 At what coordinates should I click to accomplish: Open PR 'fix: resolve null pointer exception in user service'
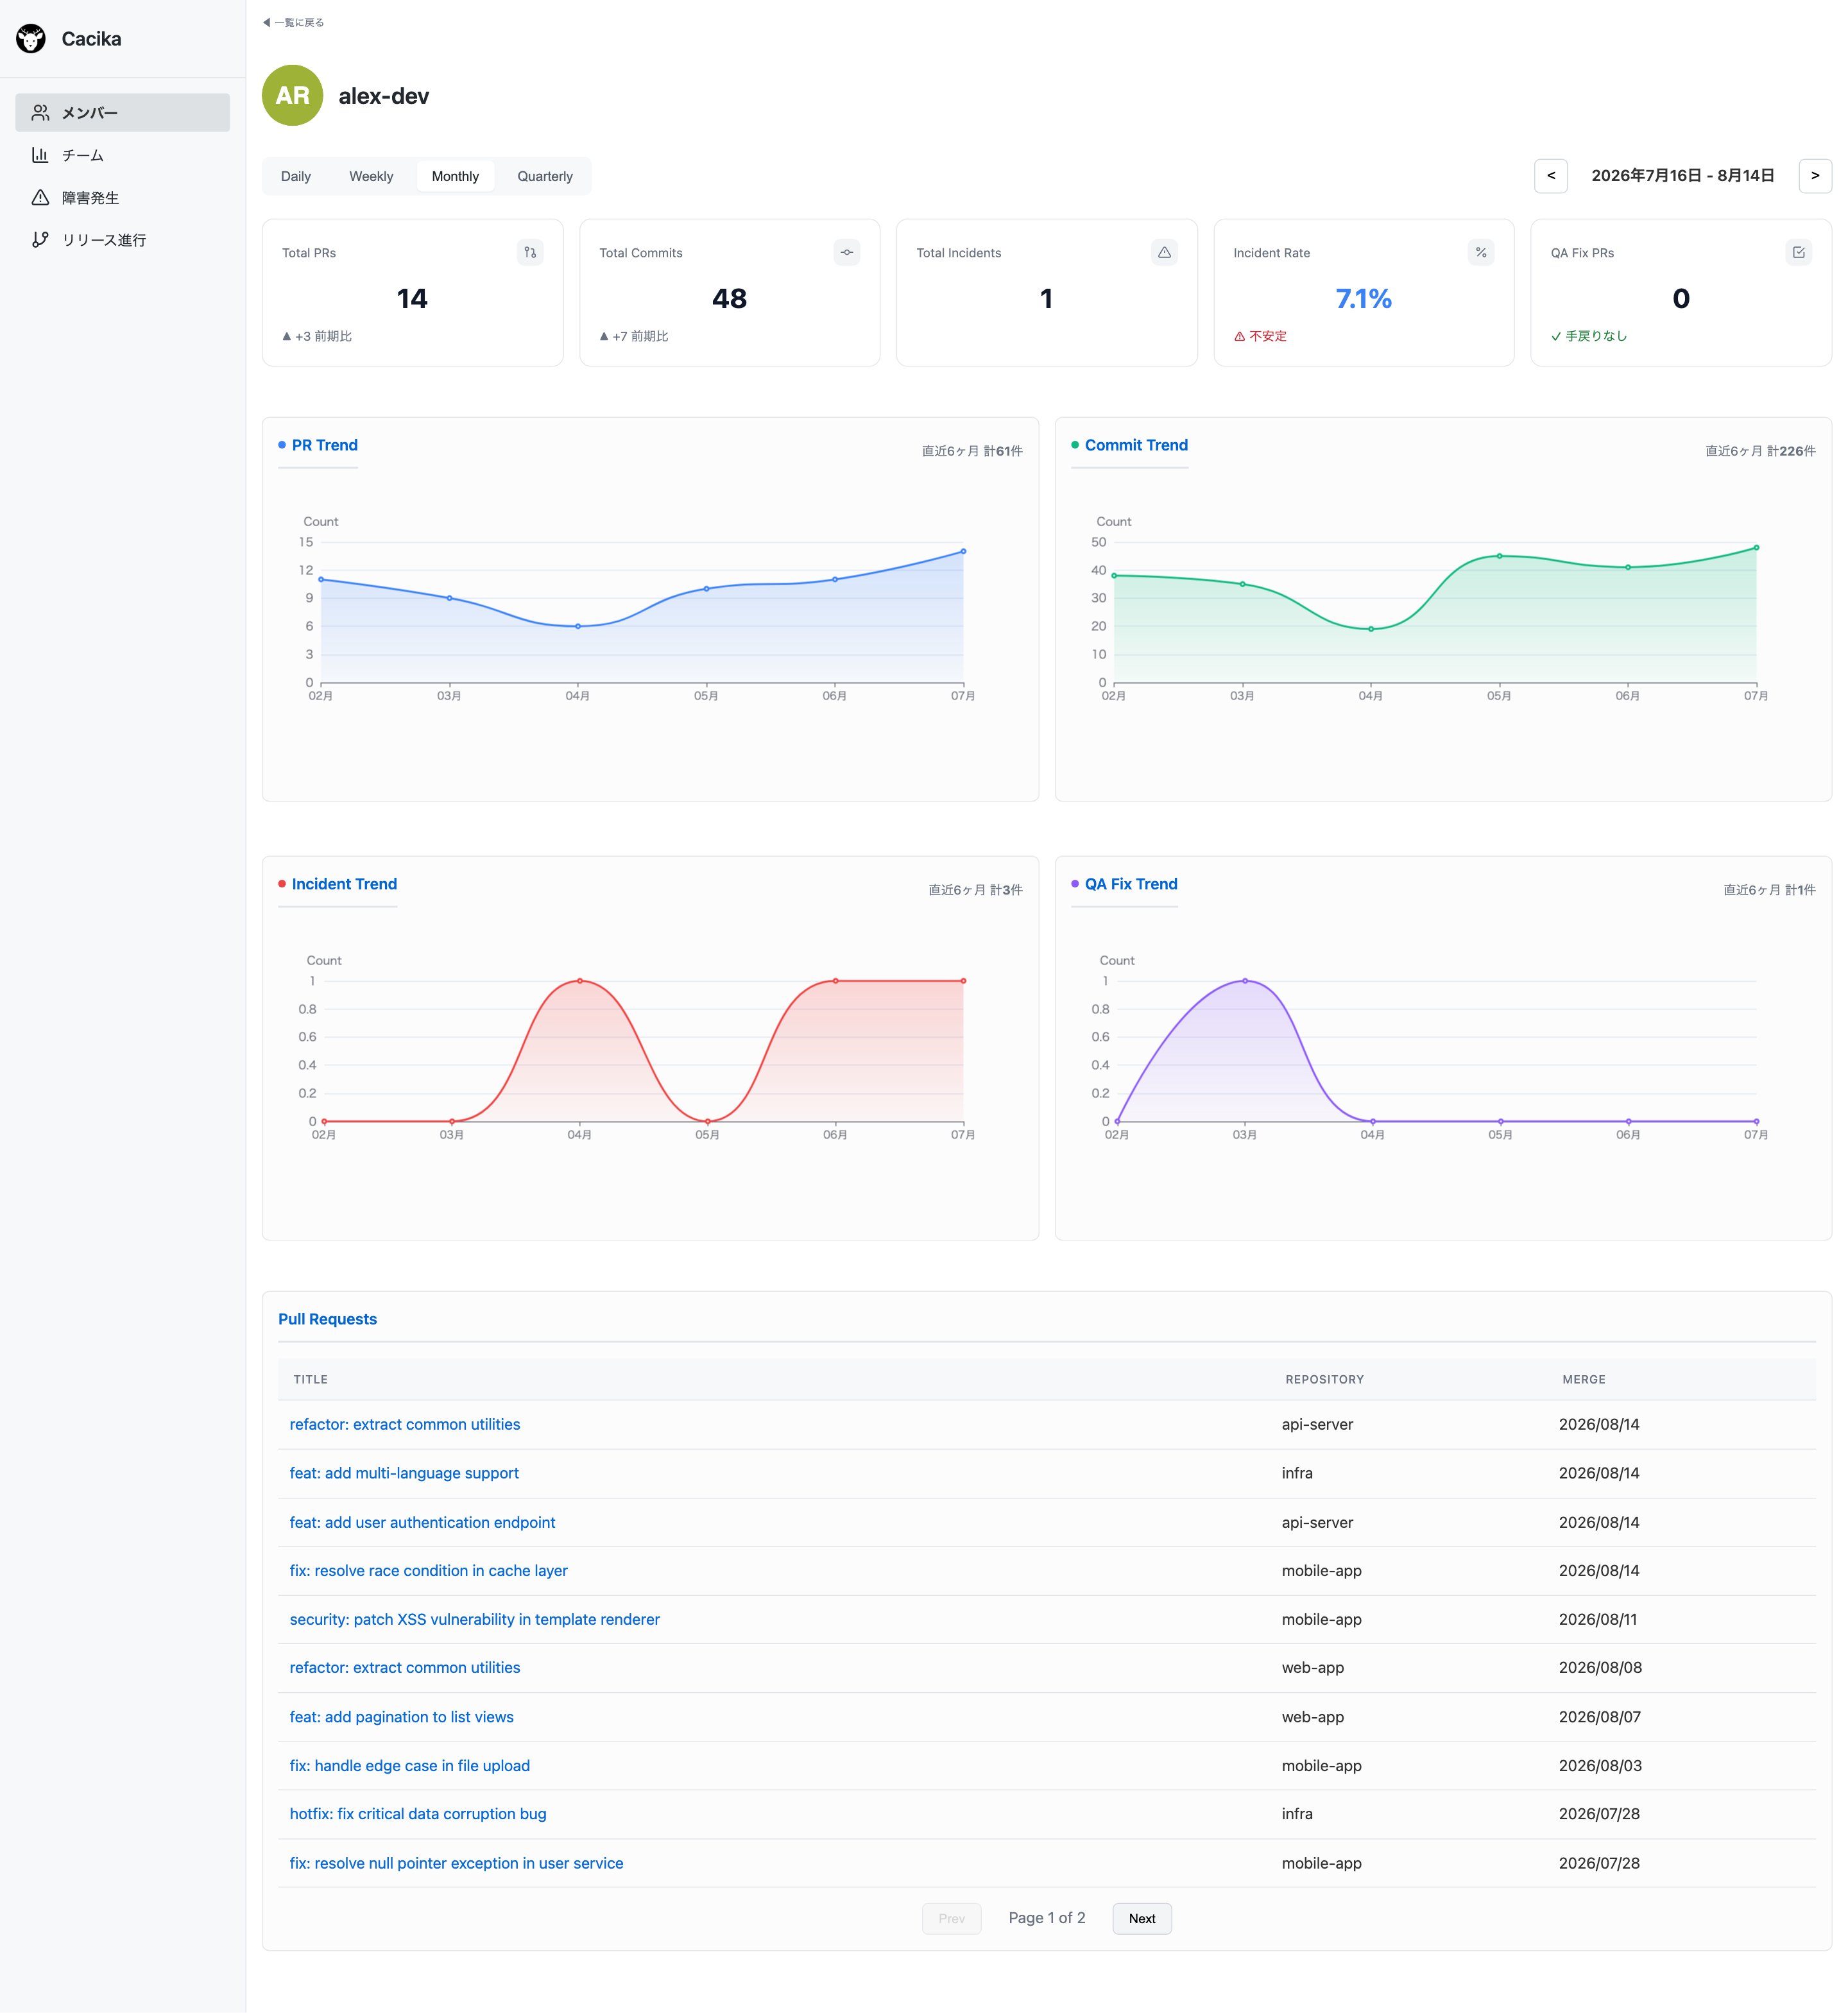pos(456,1863)
